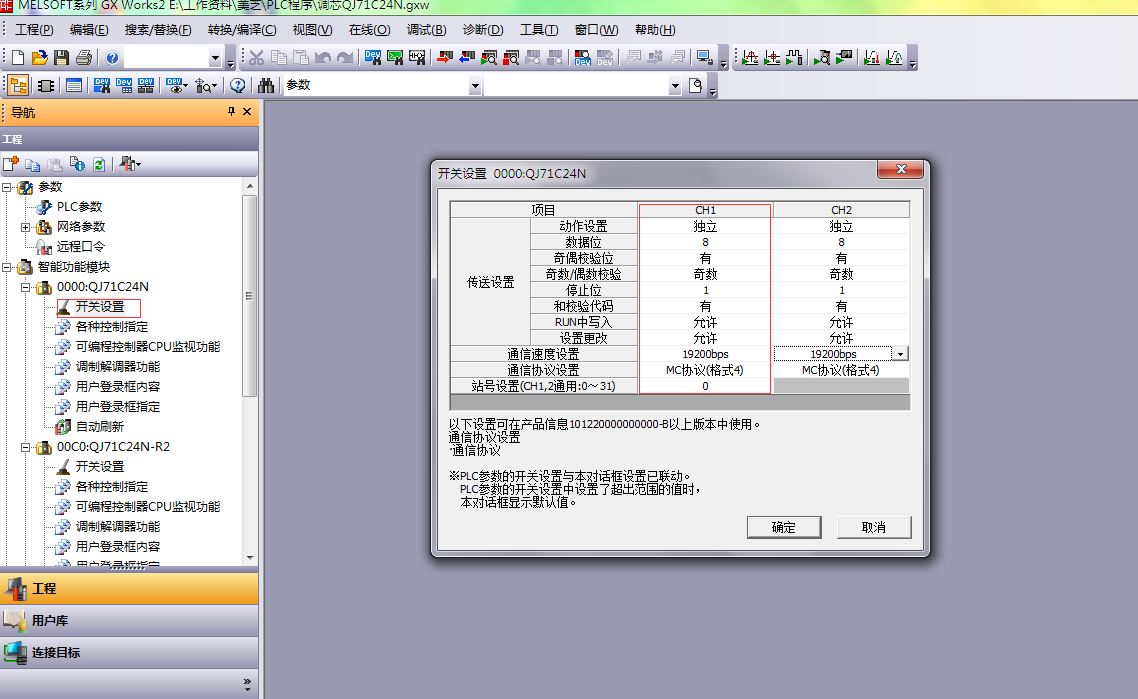Click CH2 奇数/偶数校验 cell 奇数
This screenshot has width=1138, height=699.
[841, 274]
